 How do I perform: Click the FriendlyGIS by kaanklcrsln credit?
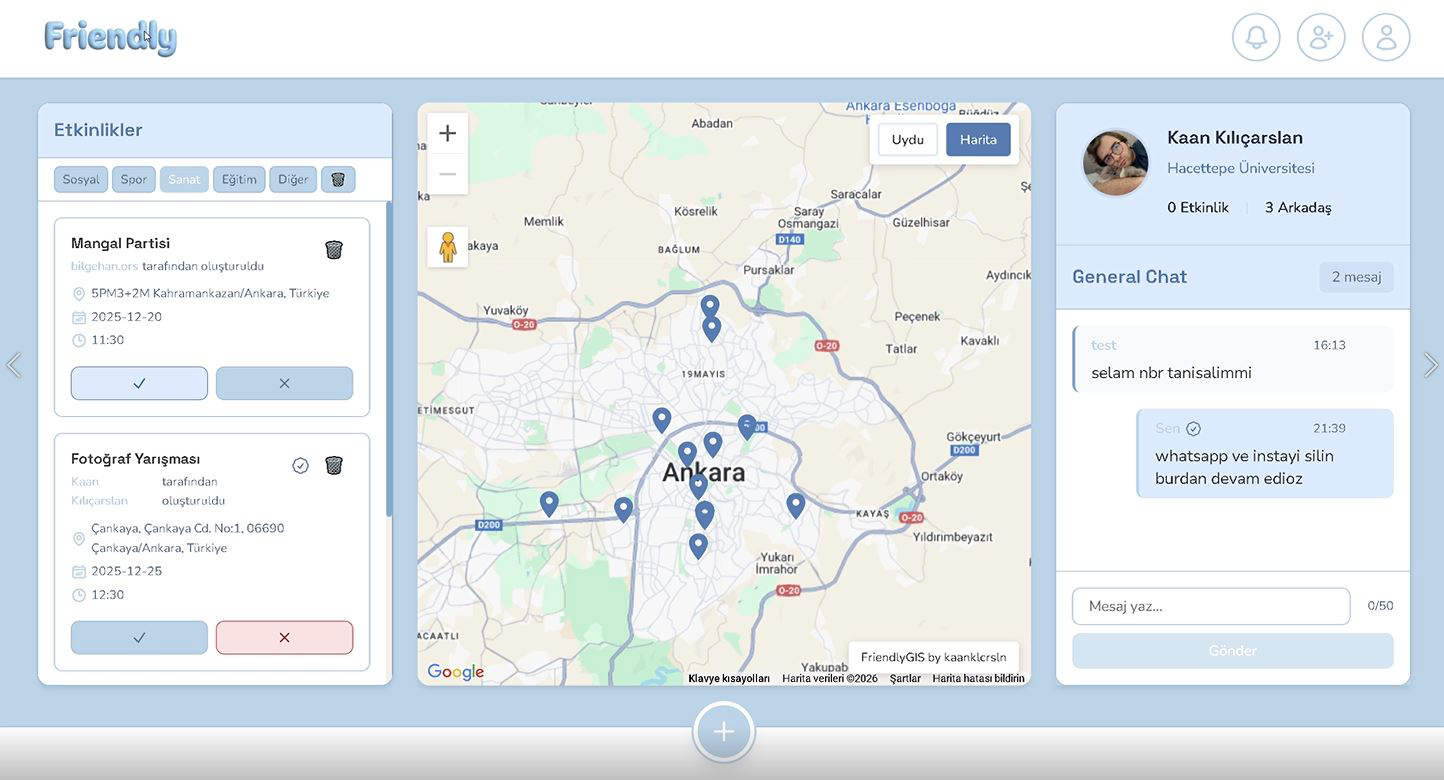tap(934, 657)
